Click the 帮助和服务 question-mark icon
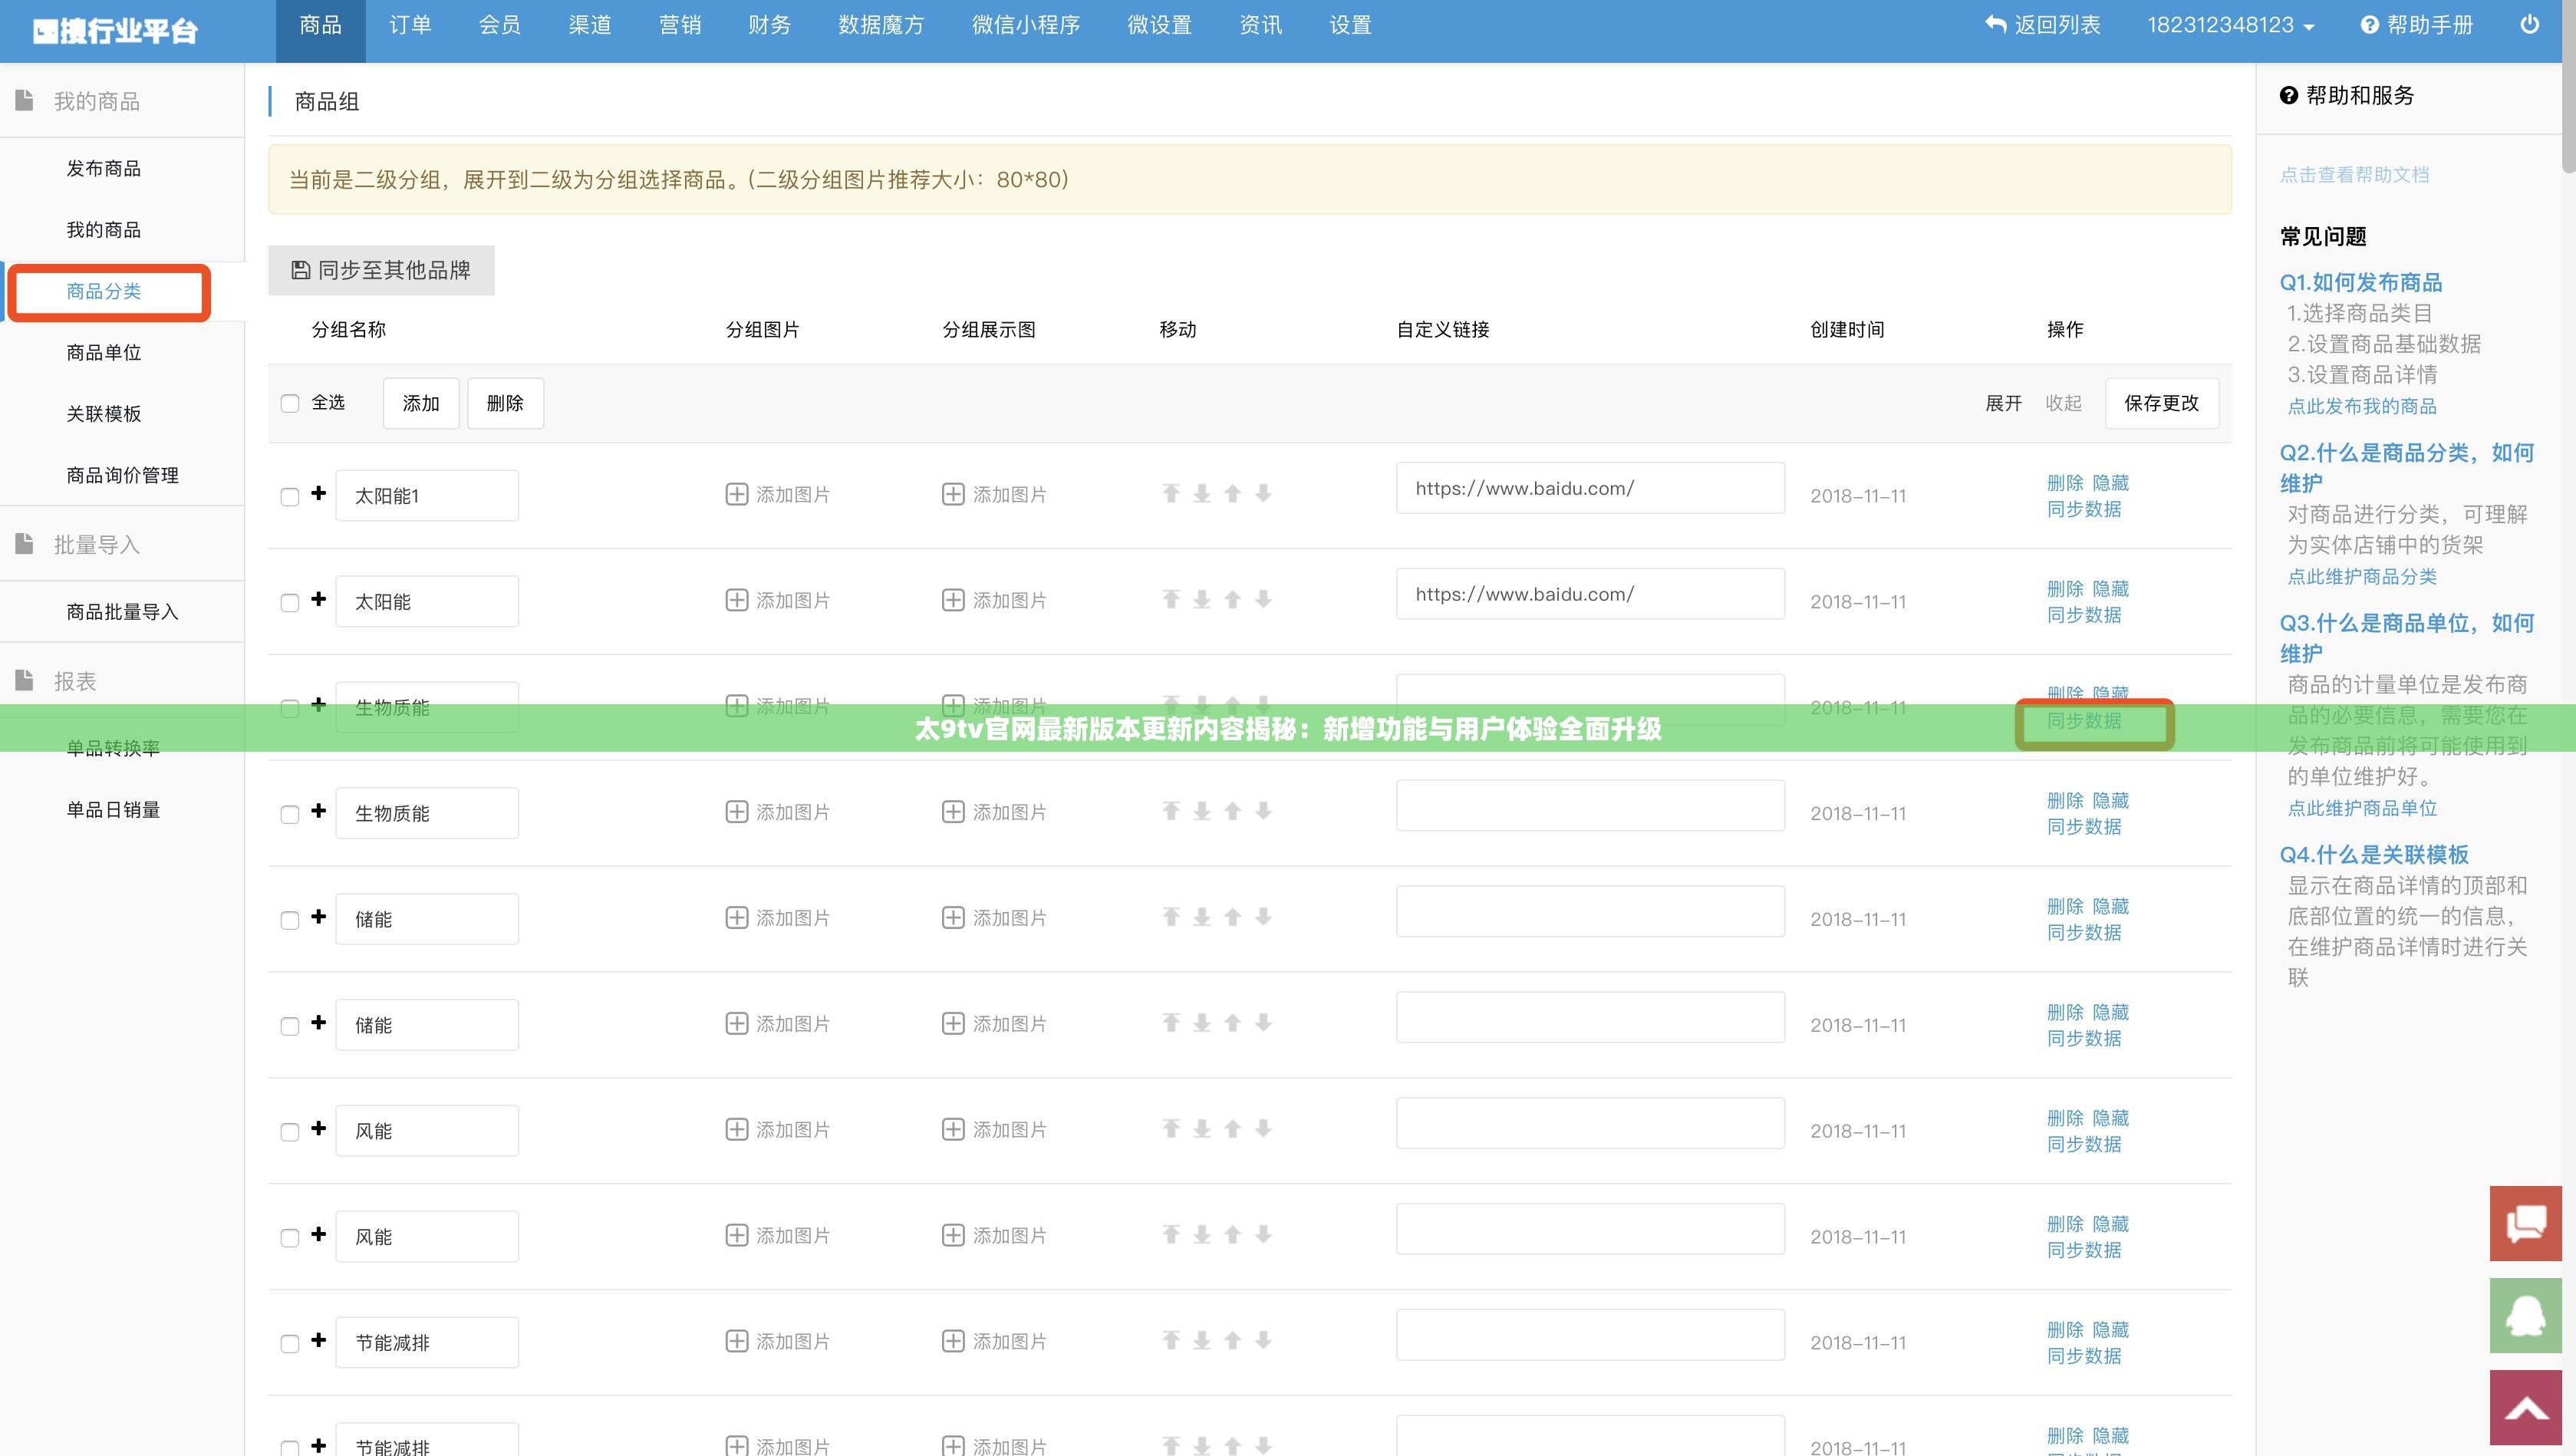The height and width of the screenshot is (1456, 2576). tap(2289, 96)
